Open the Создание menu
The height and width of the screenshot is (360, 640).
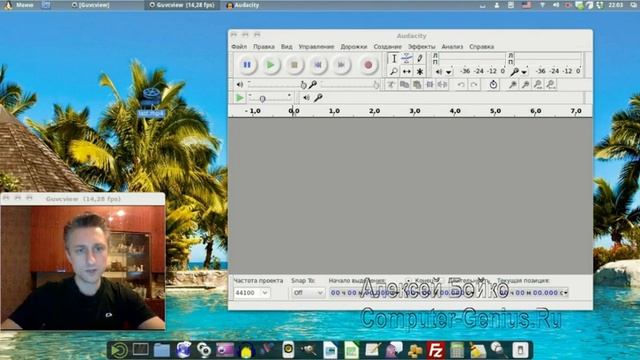(x=388, y=47)
